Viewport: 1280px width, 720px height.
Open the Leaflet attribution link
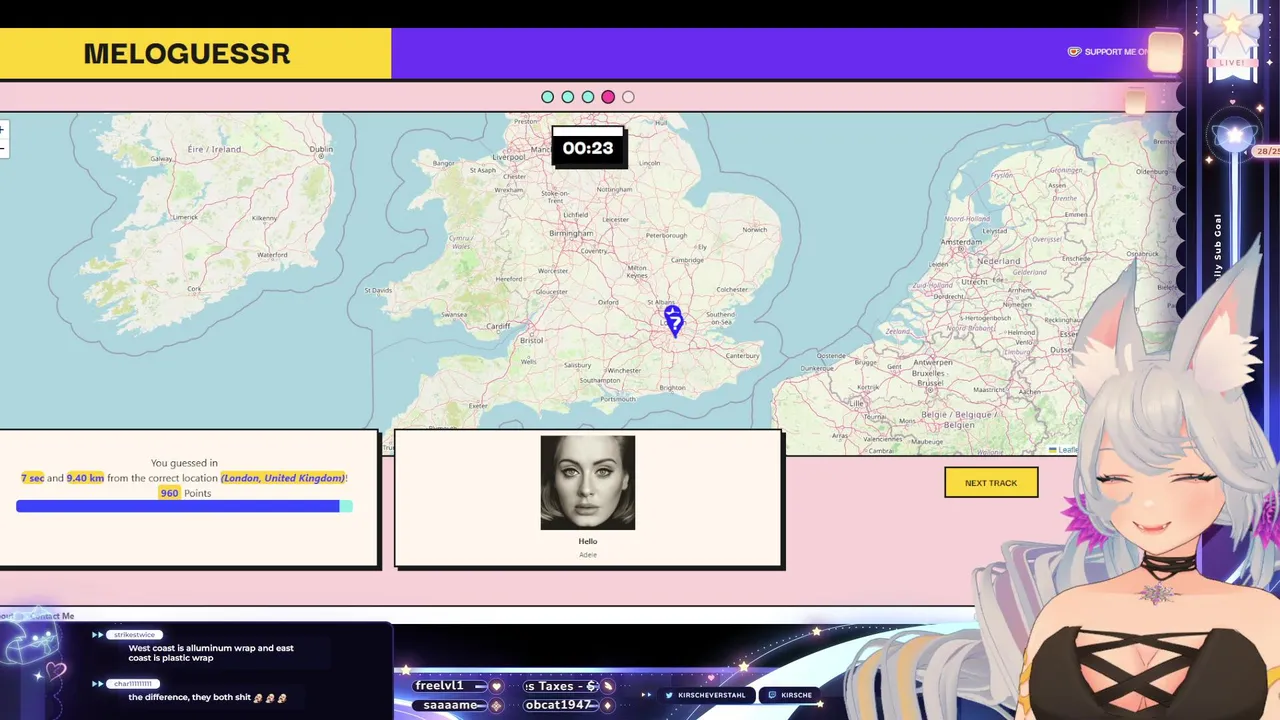click(x=1063, y=450)
